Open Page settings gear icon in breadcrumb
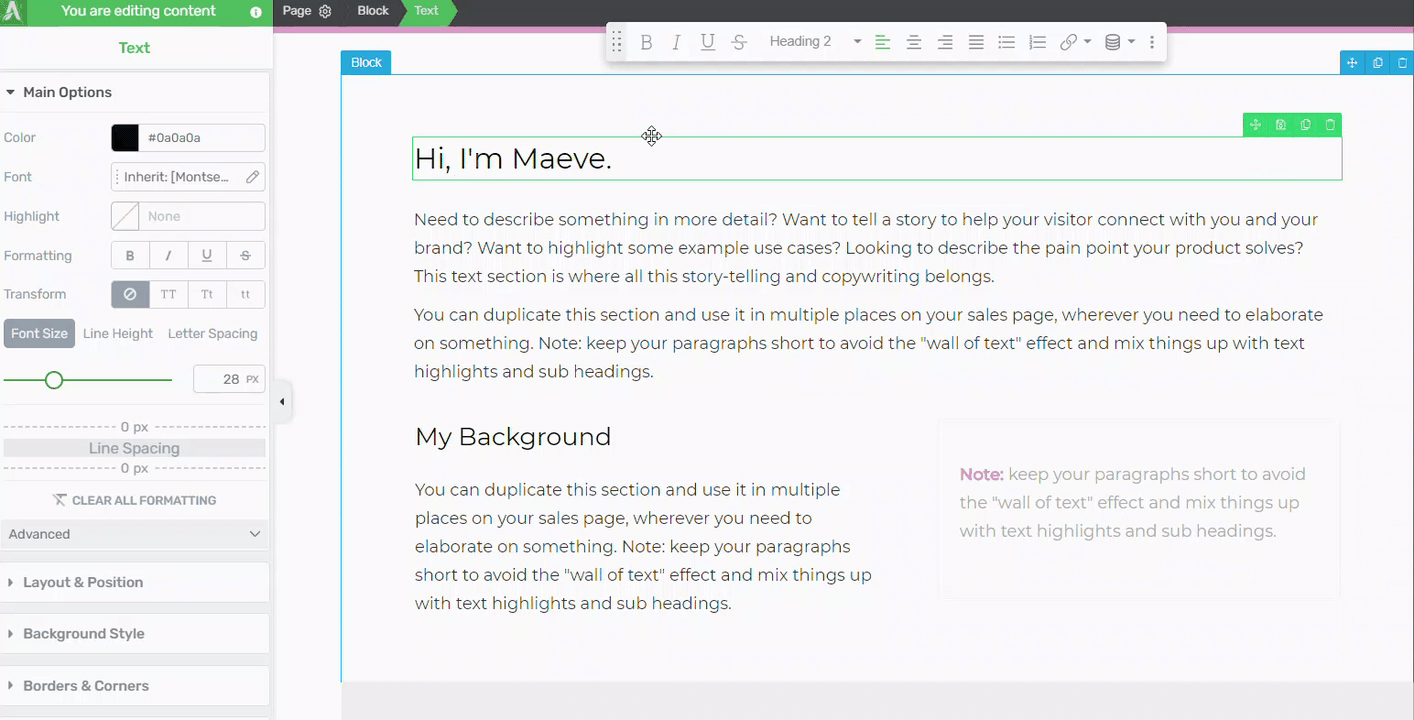 (325, 11)
